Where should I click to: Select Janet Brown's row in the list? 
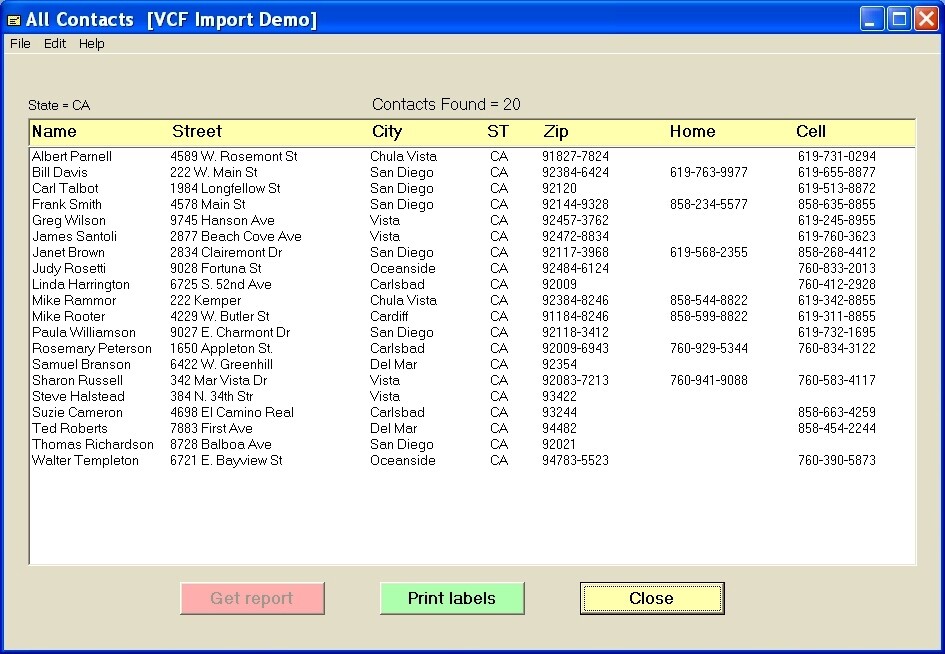tap(68, 252)
